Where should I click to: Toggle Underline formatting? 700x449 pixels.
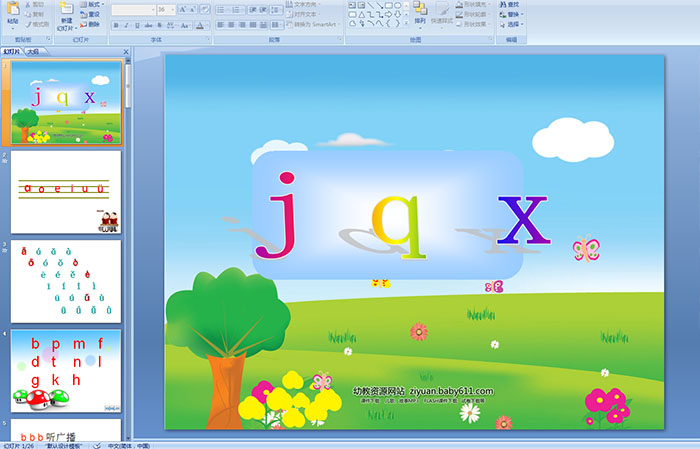138,25
